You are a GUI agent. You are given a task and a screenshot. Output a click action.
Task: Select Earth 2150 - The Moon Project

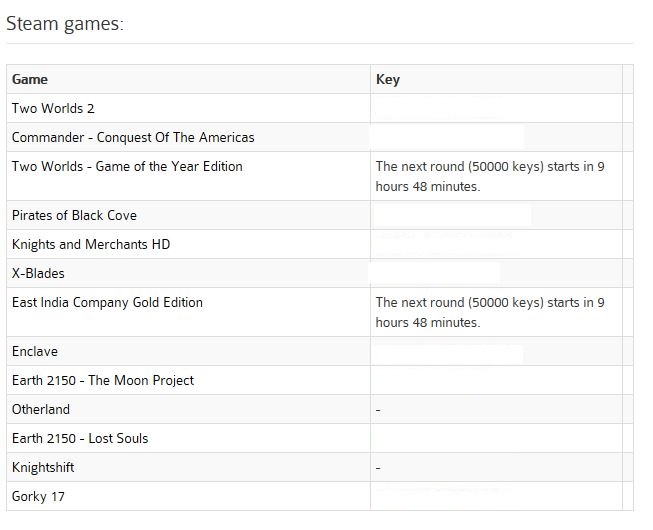(x=103, y=380)
